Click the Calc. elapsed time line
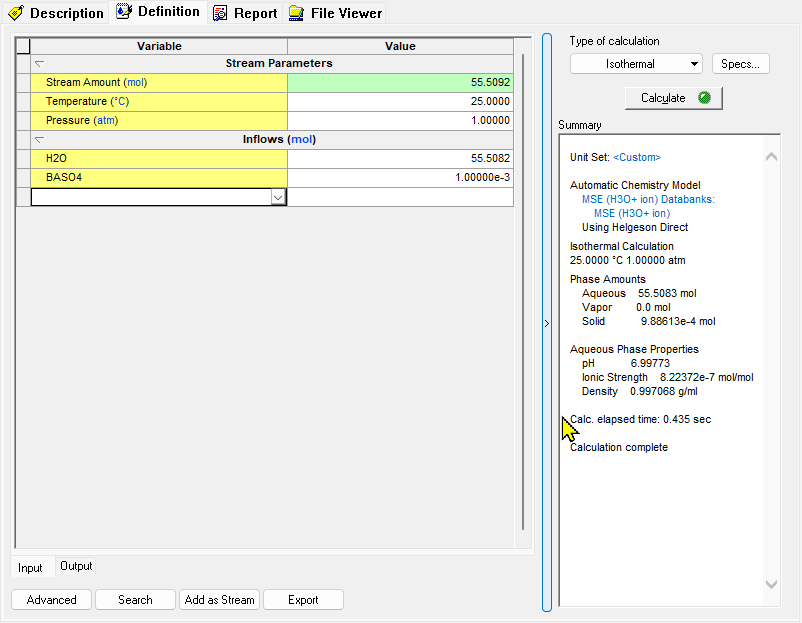Image resolution: width=802 pixels, height=623 pixels. (x=640, y=419)
